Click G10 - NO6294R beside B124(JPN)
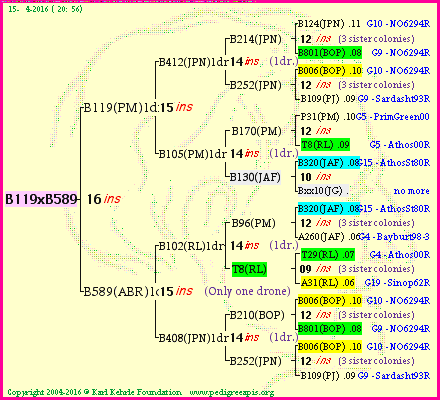Screen dimensions: 440x400 [x=398, y=24]
